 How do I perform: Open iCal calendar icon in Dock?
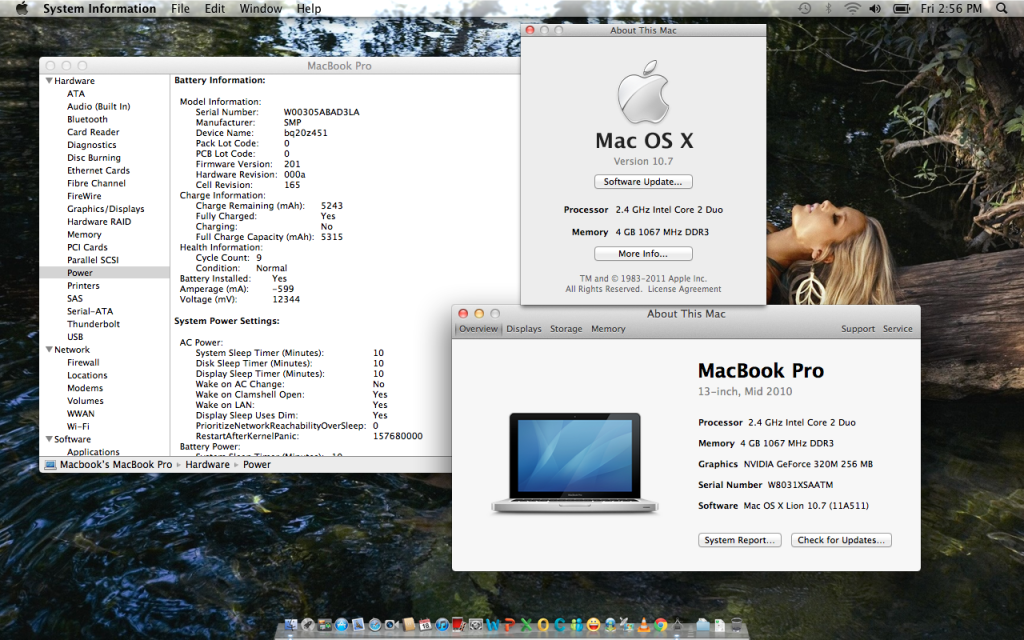point(425,625)
